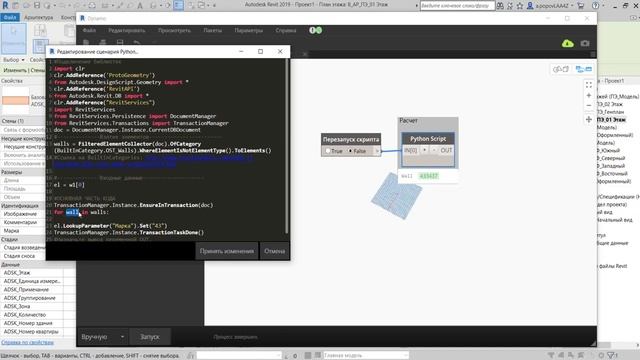640x360 pixels.
Task: Open the Редактировать menu in Dynamo
Action: tap(127, 30)
